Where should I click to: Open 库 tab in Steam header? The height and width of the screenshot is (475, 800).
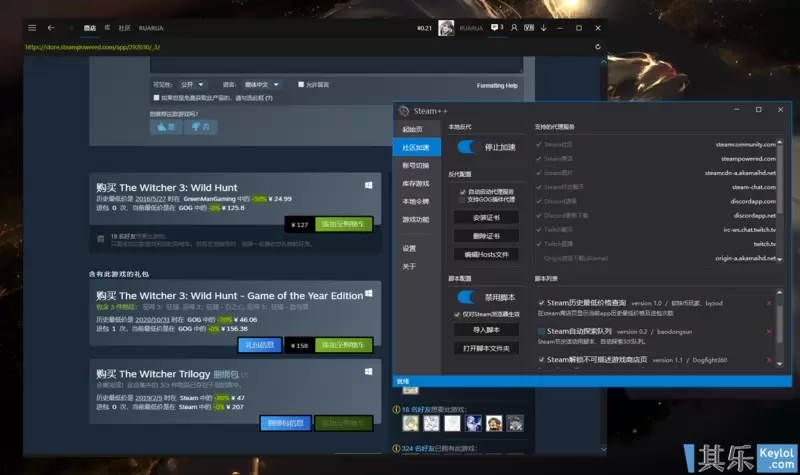click(107, 28)
